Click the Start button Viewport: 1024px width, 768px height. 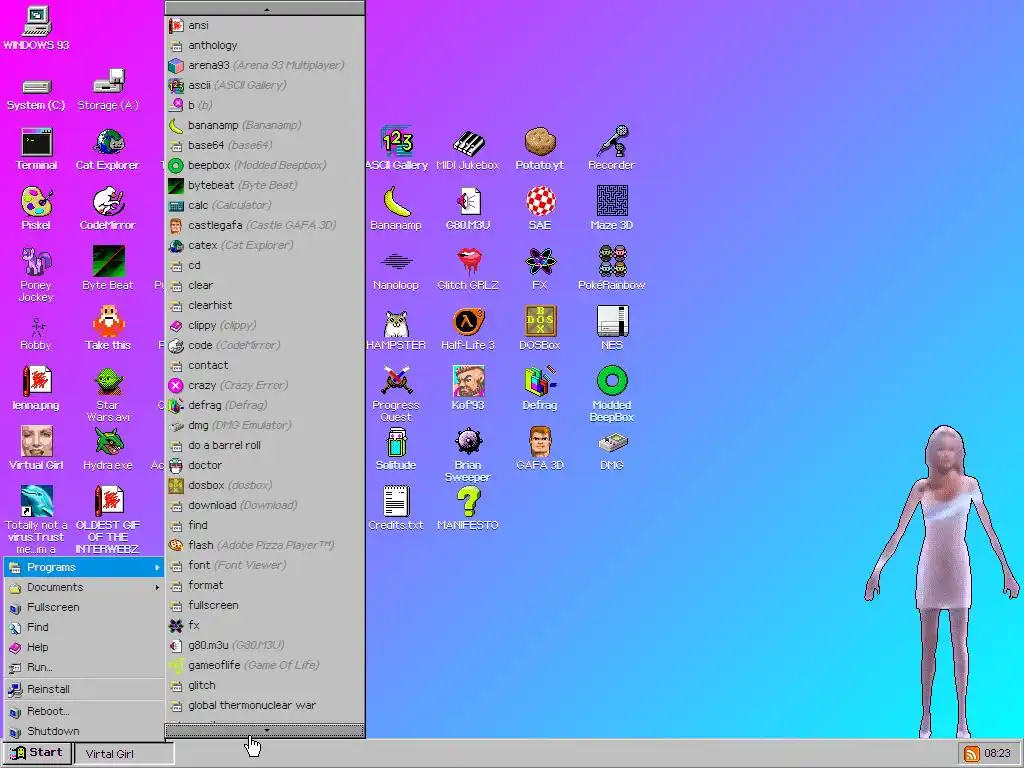(x=37, y=753)
